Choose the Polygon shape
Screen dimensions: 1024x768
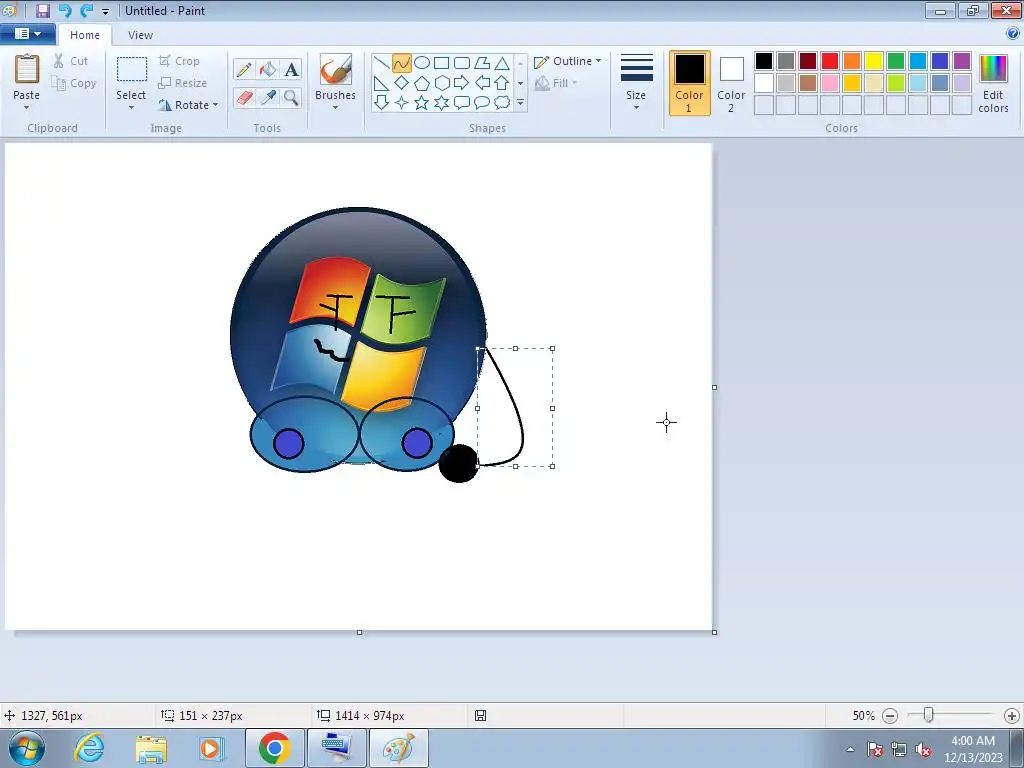coord(482,63)
